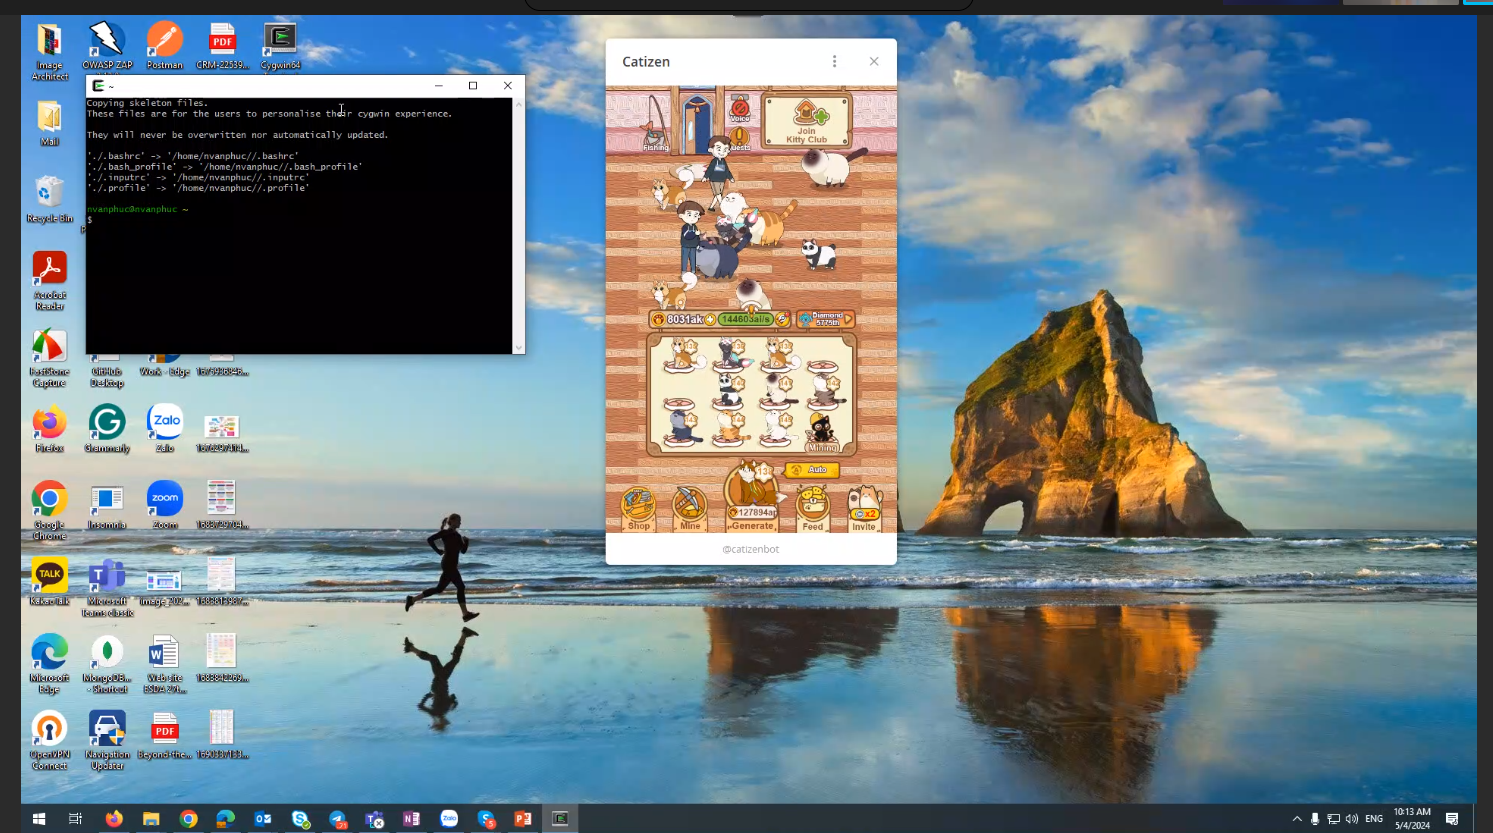This screenshot has width=1493, height=833.
Task: Open Acrobat Reader desktop shortcut
Action: 49,281
